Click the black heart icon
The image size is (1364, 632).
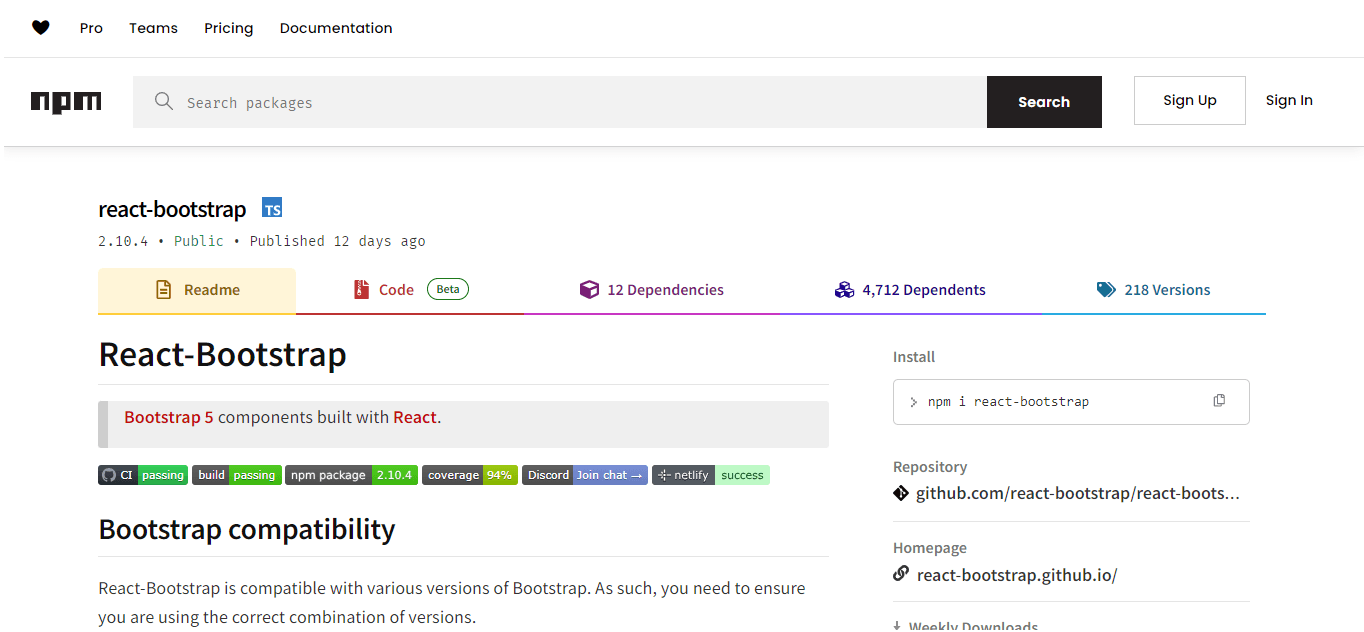pos(40,28)
